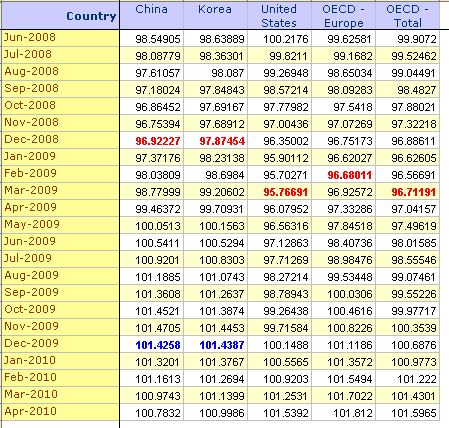Select red OECD Europe value 96.68011
Image resolution: width=449 pixels, height=428 pixels.
pos(350,175)
